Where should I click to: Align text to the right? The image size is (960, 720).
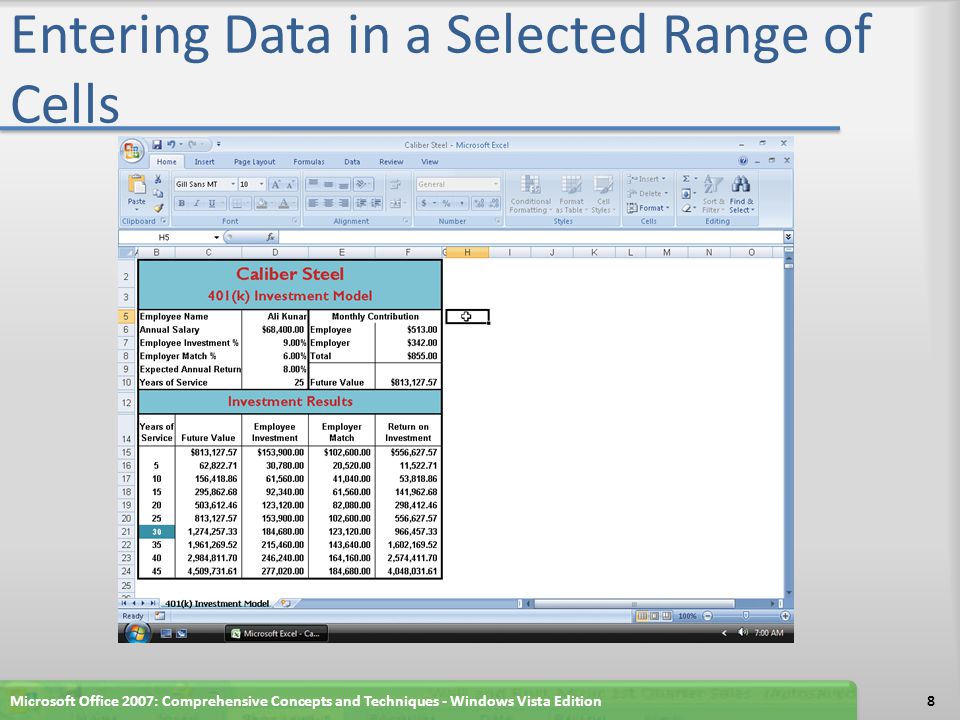343,203
